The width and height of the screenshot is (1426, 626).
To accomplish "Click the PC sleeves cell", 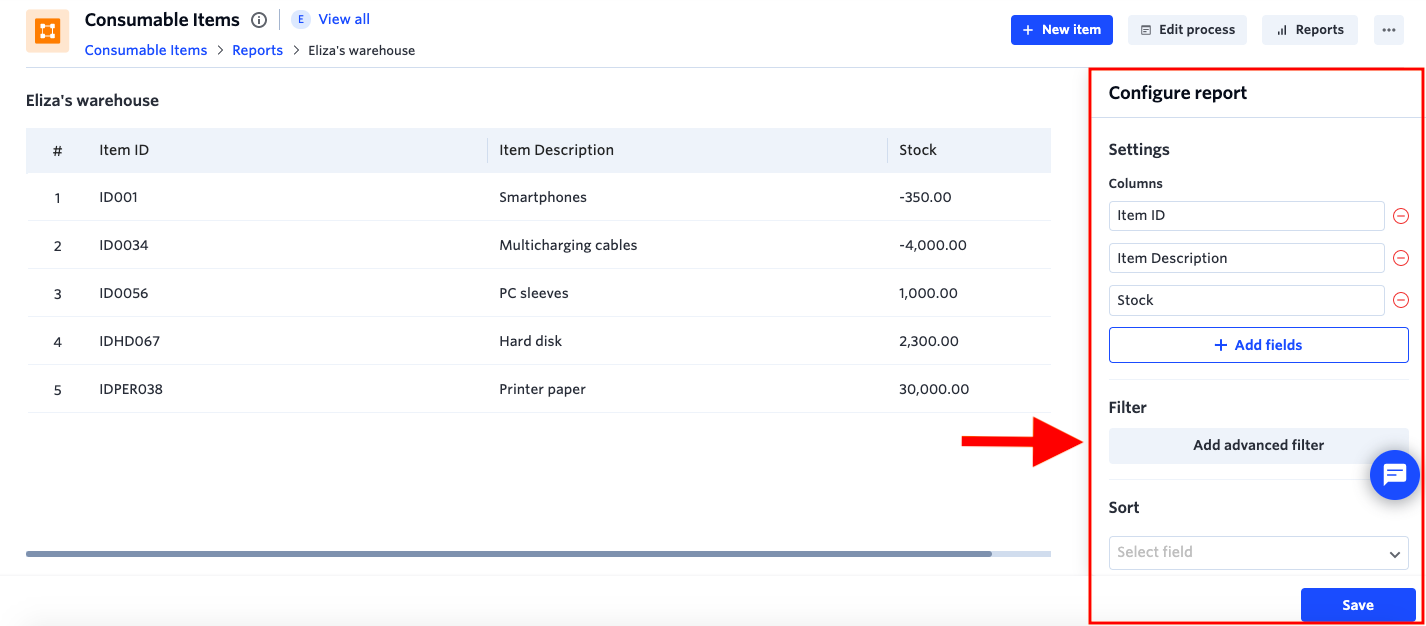I will pyautogui.click(x=533, y=293).
